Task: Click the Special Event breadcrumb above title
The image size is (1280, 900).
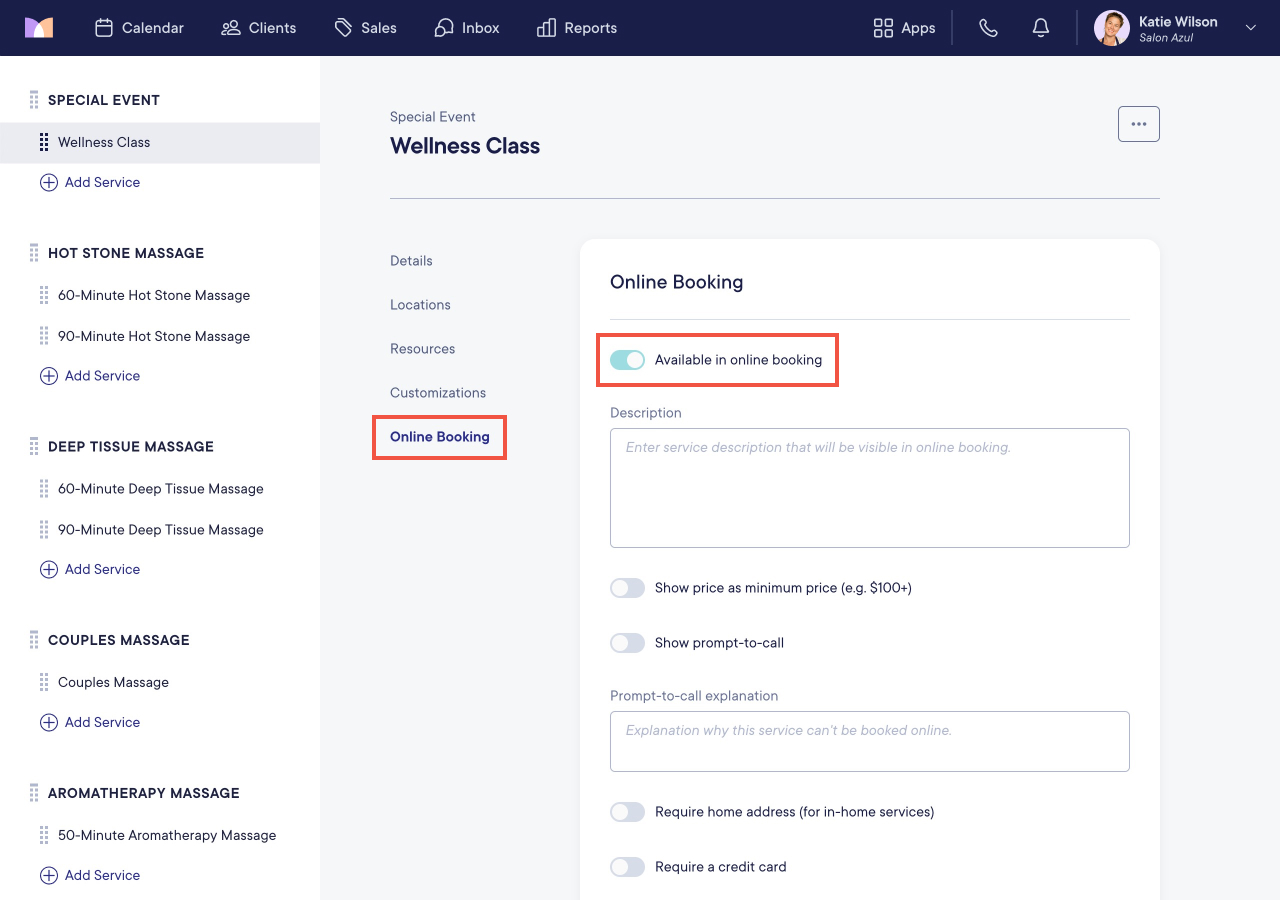Action: coord(433,117)
